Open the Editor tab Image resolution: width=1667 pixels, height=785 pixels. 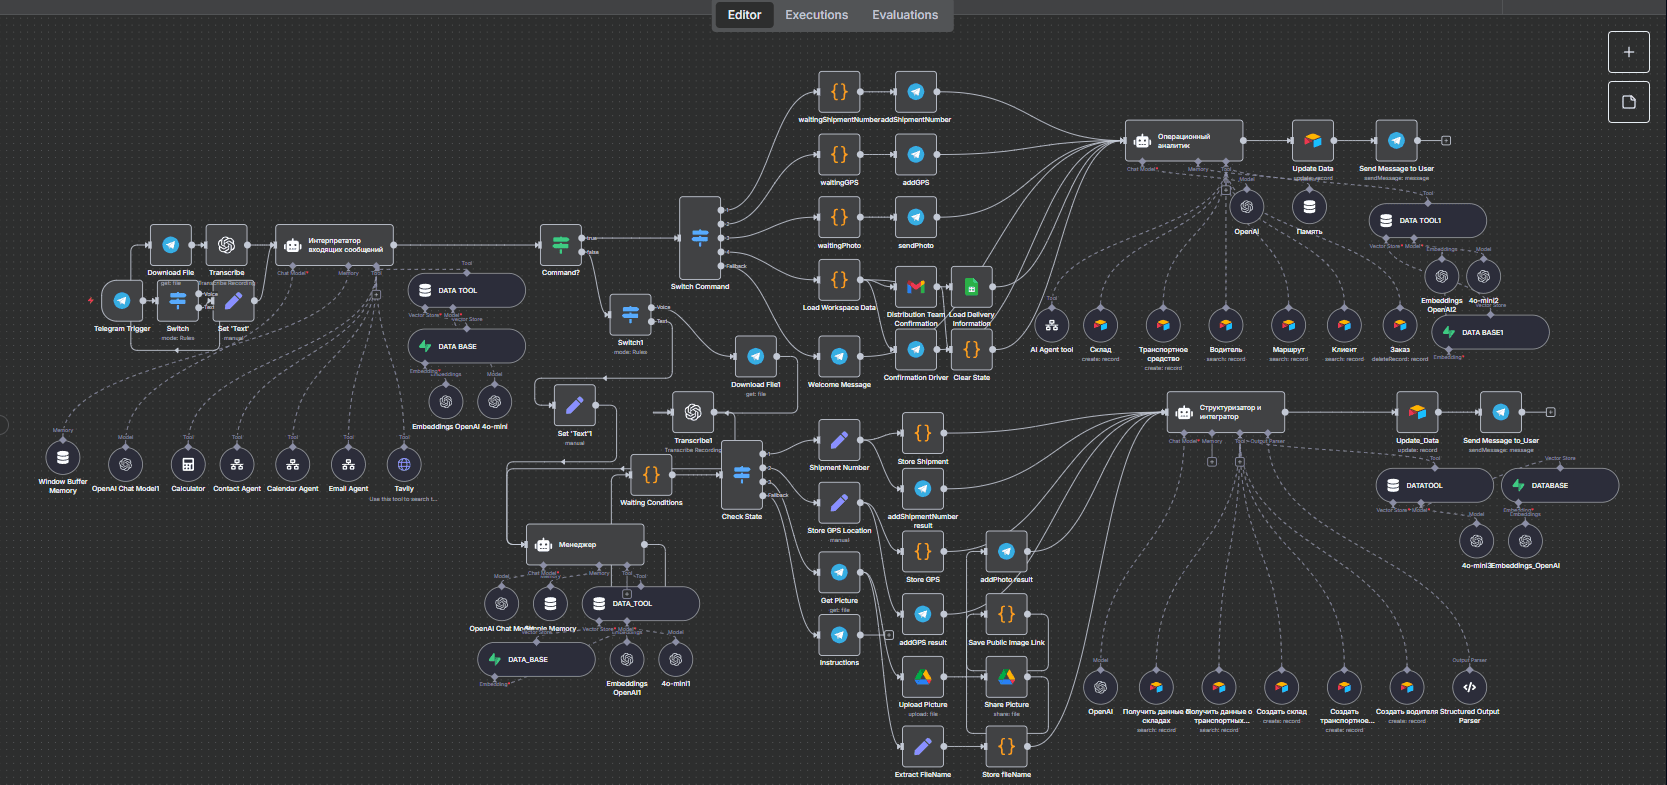coord(744,15)
